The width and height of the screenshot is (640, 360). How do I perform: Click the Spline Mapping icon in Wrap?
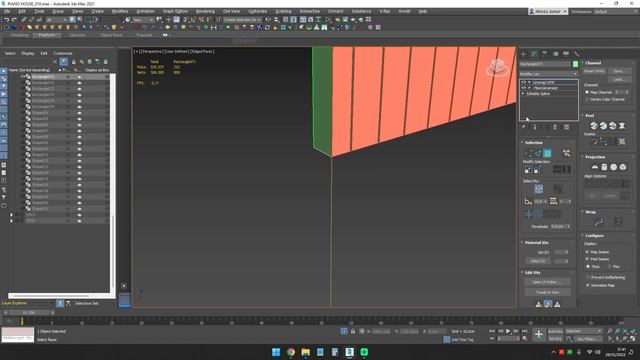click(x=599, y=222)
